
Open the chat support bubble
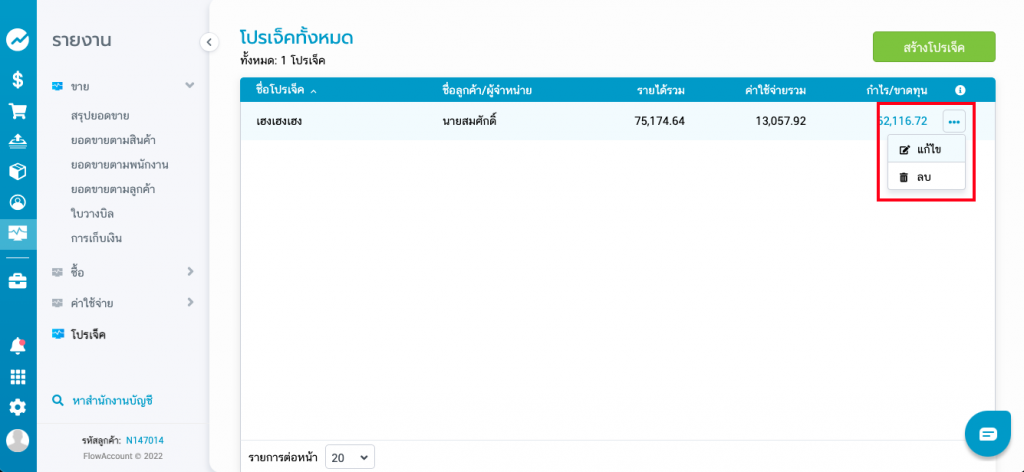(x=988, y=434)
